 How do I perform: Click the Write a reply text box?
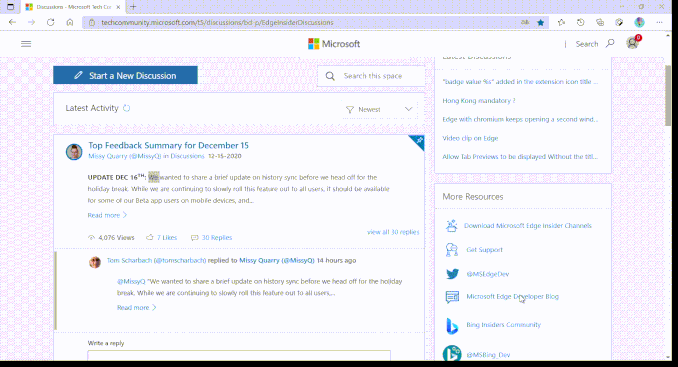[239, 355]
